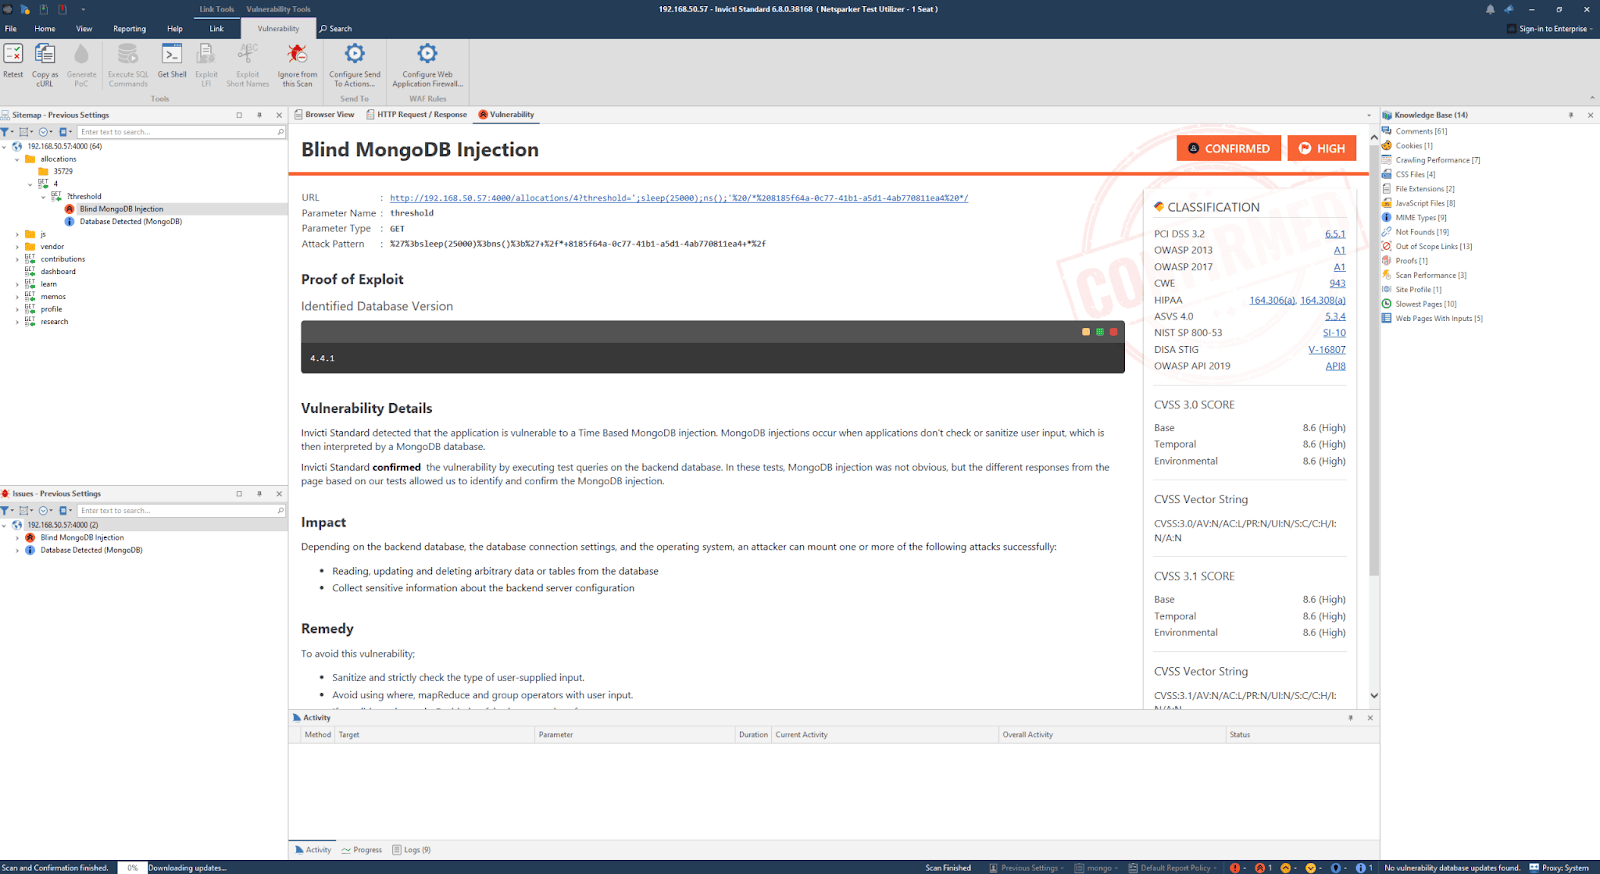Open the vulnerable URL link

point(679,198)
